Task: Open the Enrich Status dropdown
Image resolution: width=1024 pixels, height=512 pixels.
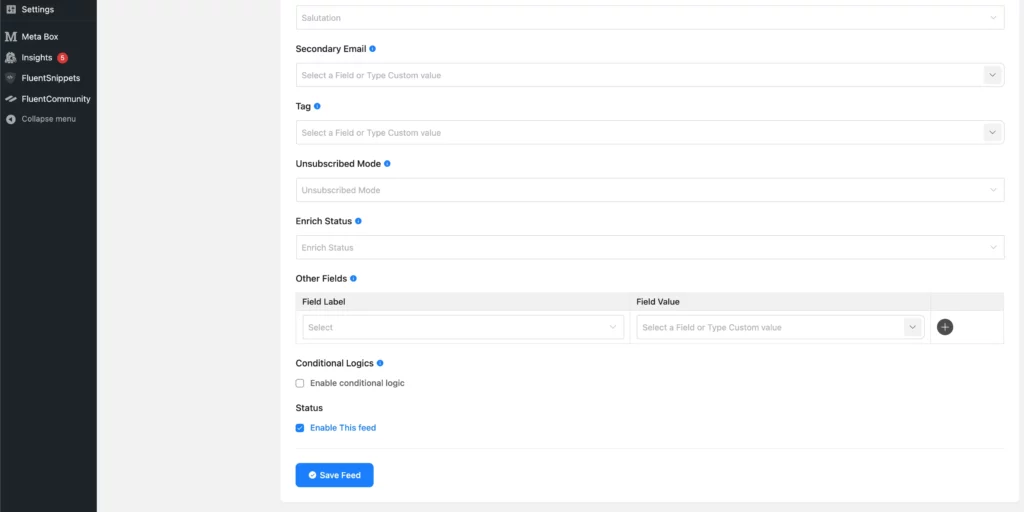Action: [650, 248]
